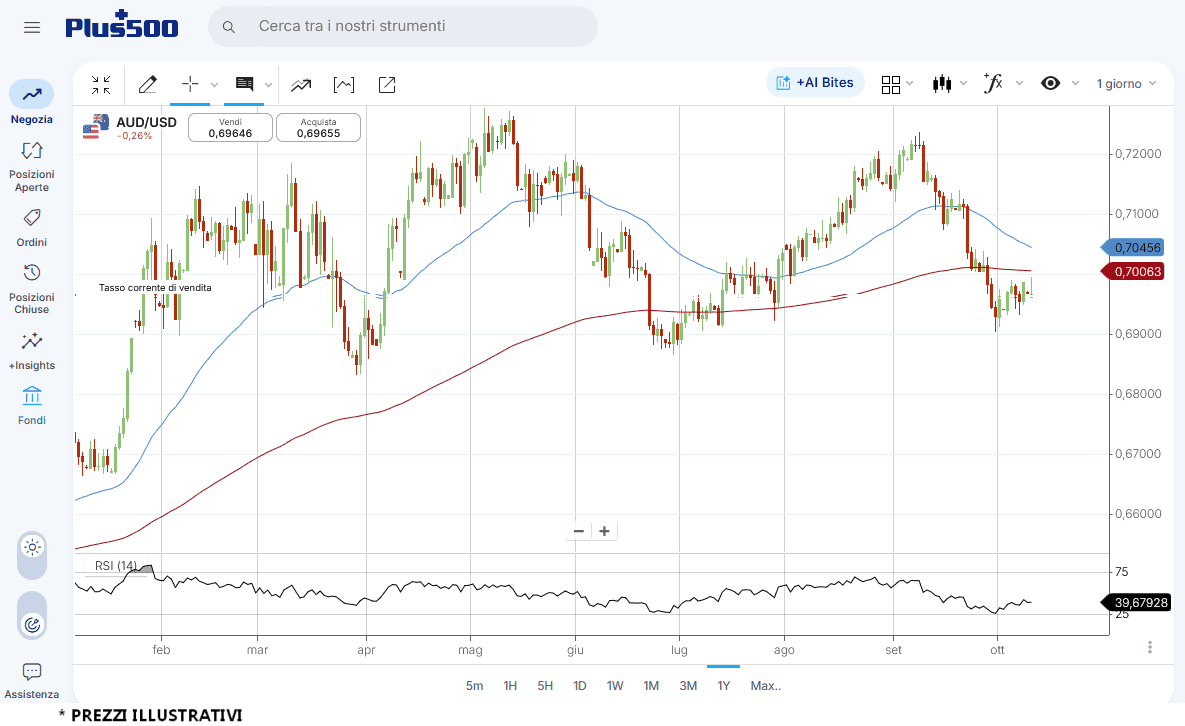The height and width of the screenshot is (726, 1185).
Task: Click the Vendi 0,69646 sell button
Action: click(231, 128)
